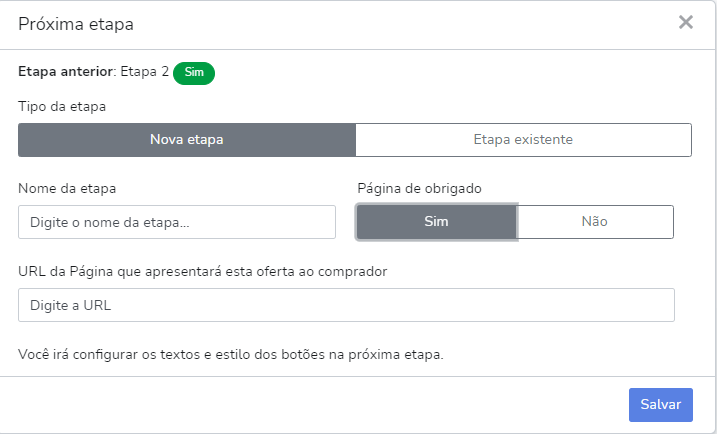This screenshot has width=717, height=434.
Task: Select the Nova etapa option
Action: (x=187, y=140)
